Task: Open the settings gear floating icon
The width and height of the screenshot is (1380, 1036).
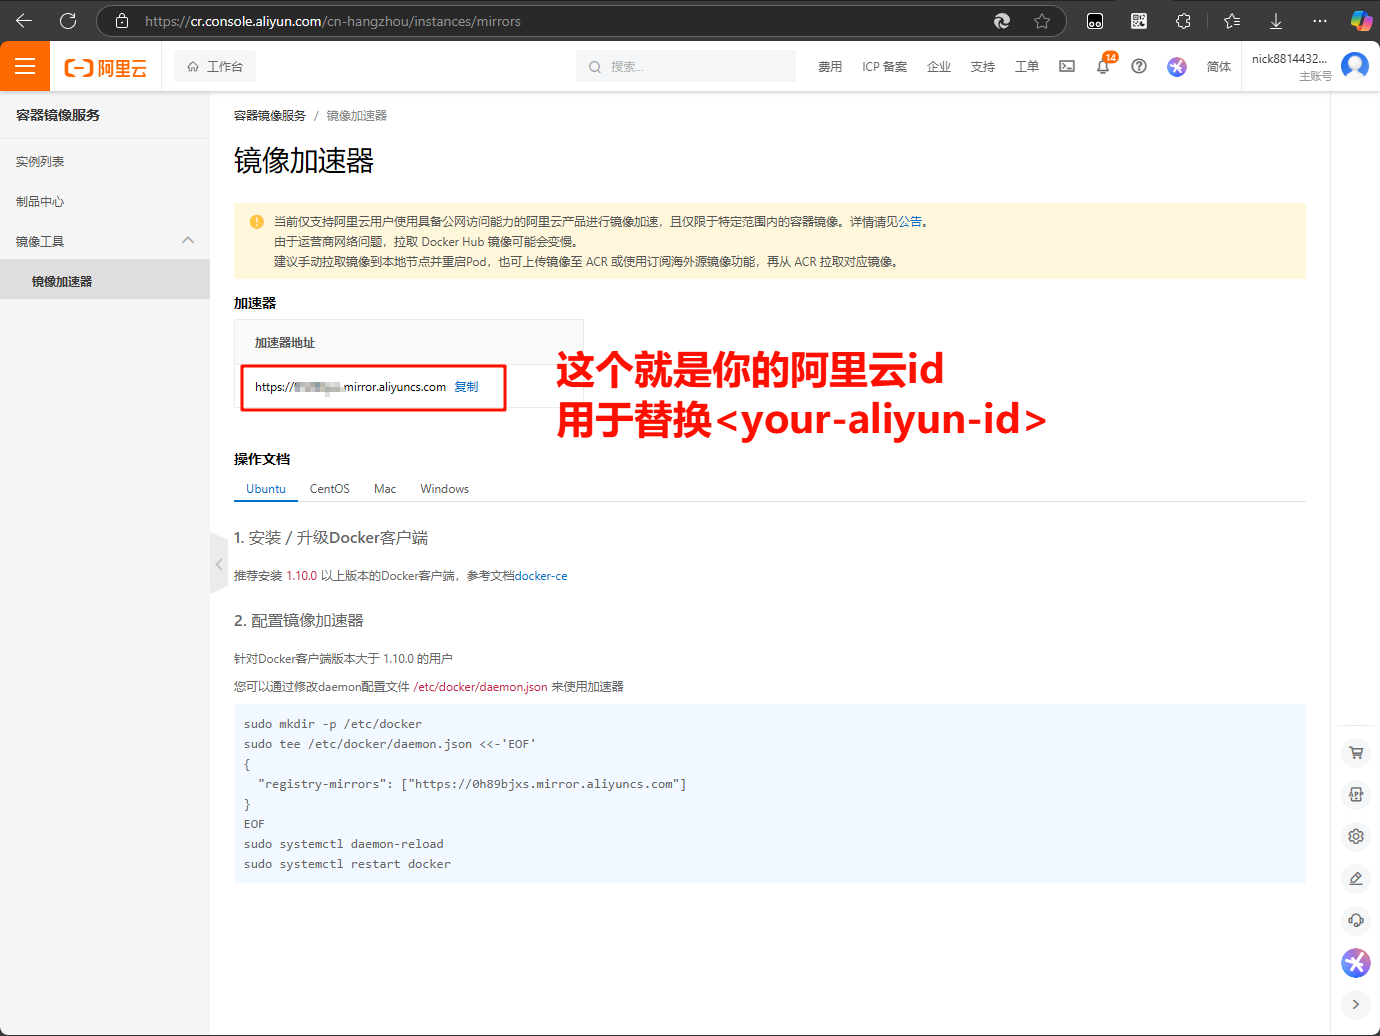Action: tap(1356, 836)
